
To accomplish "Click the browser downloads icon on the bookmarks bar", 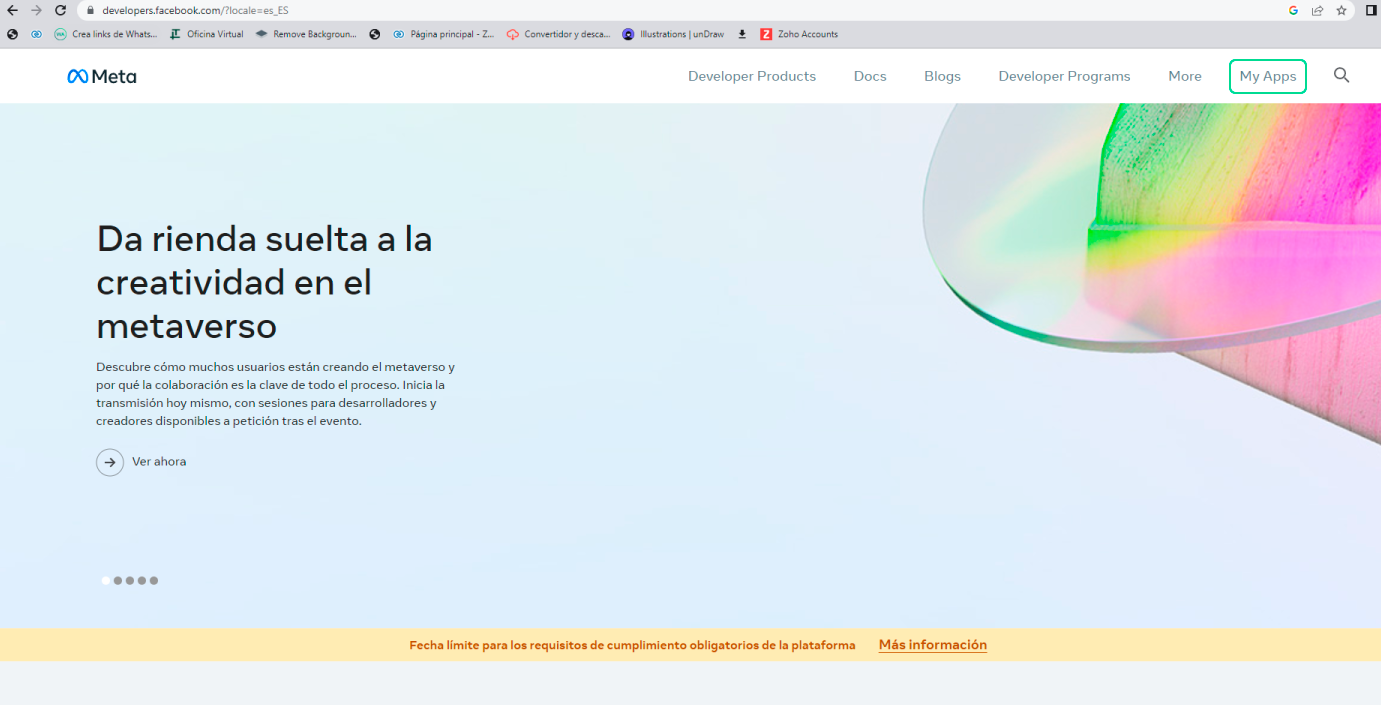I will (741, 33).
